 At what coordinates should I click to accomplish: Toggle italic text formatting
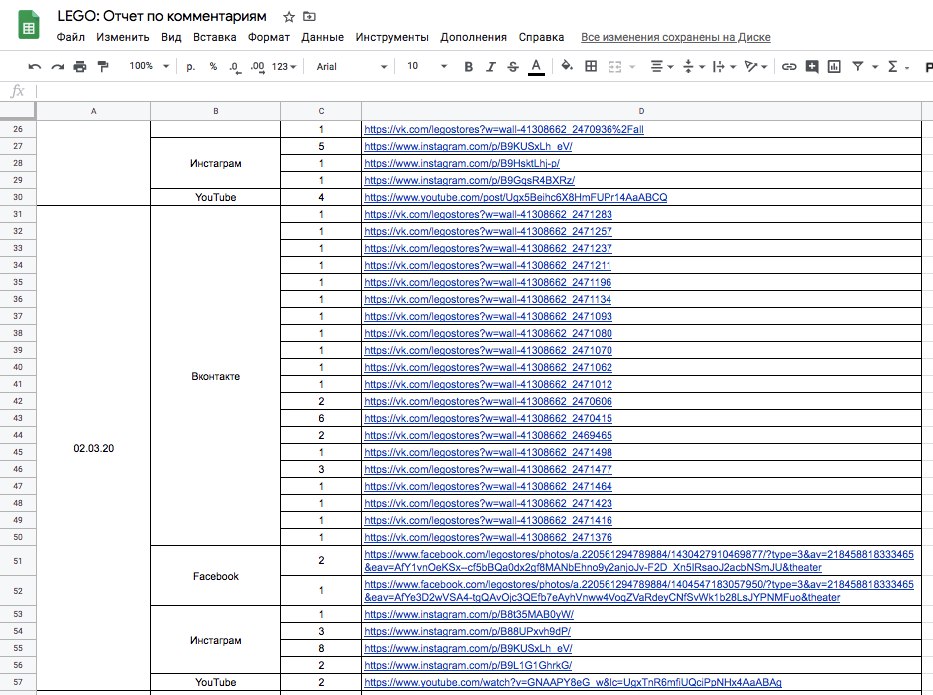coord(490,67)
